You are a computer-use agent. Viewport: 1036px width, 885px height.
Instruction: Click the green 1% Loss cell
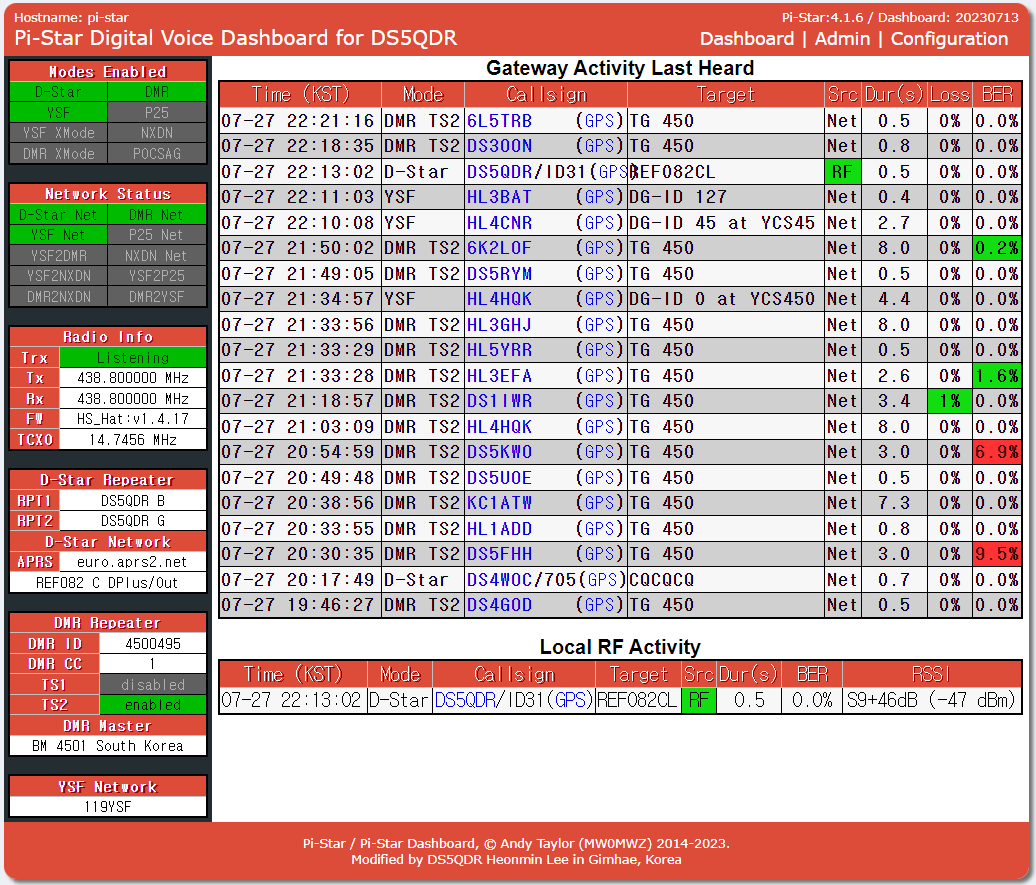click(949, 401)
